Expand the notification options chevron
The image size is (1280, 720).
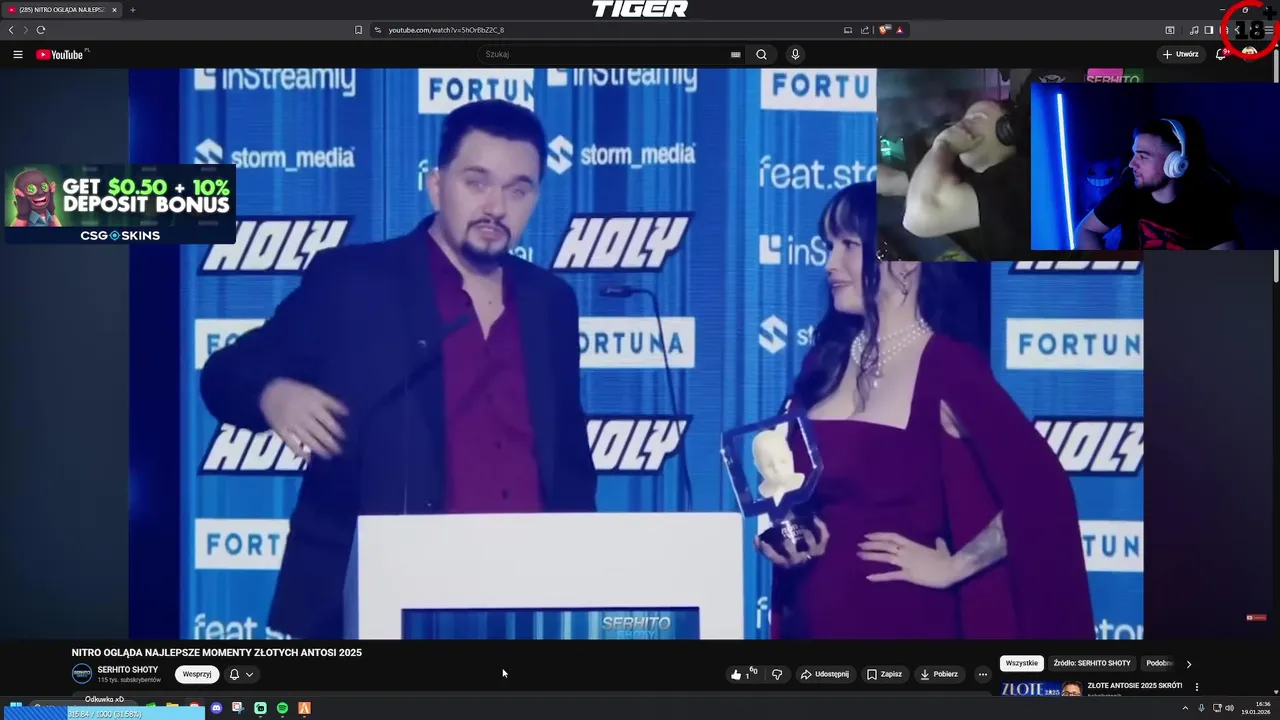coord(249,674)
